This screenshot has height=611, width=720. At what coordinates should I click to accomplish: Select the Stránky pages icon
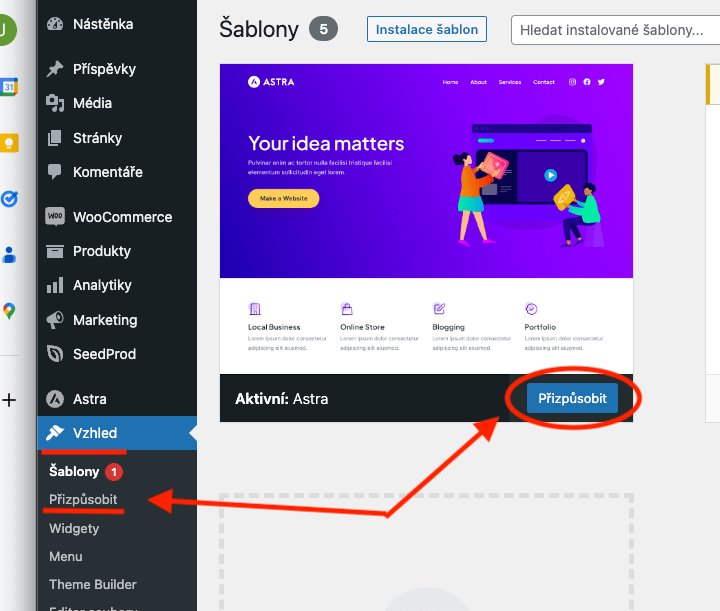point(55,138)
